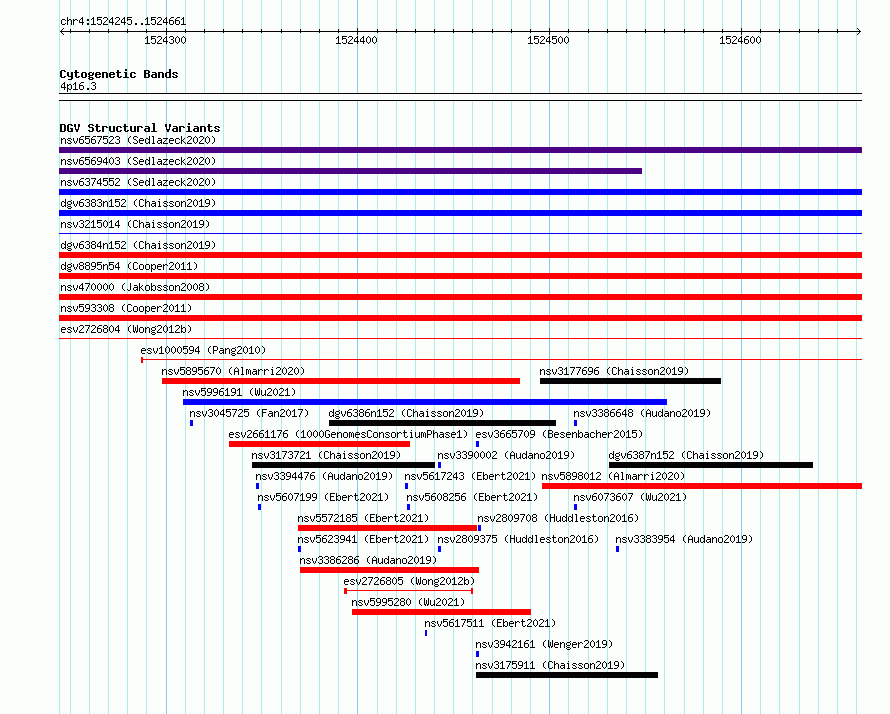Click the blue marker under nsv3383954
This screenshot has height=714, width=890.
[x=618, y=549]
